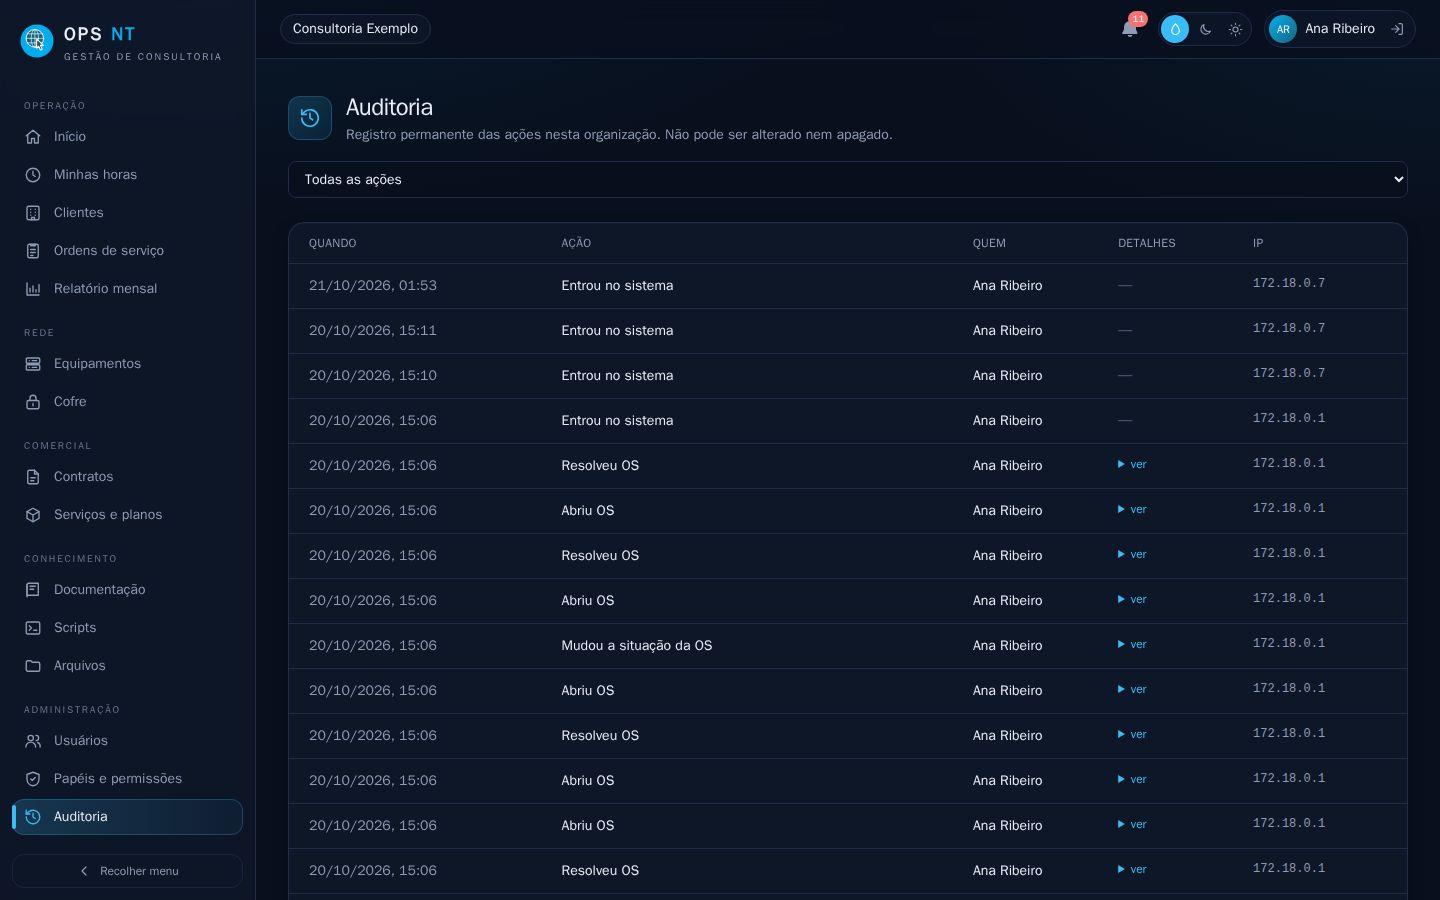Open Arquivos folder icon
This screenshot has width=1440, height=900.
pos(33,665)
